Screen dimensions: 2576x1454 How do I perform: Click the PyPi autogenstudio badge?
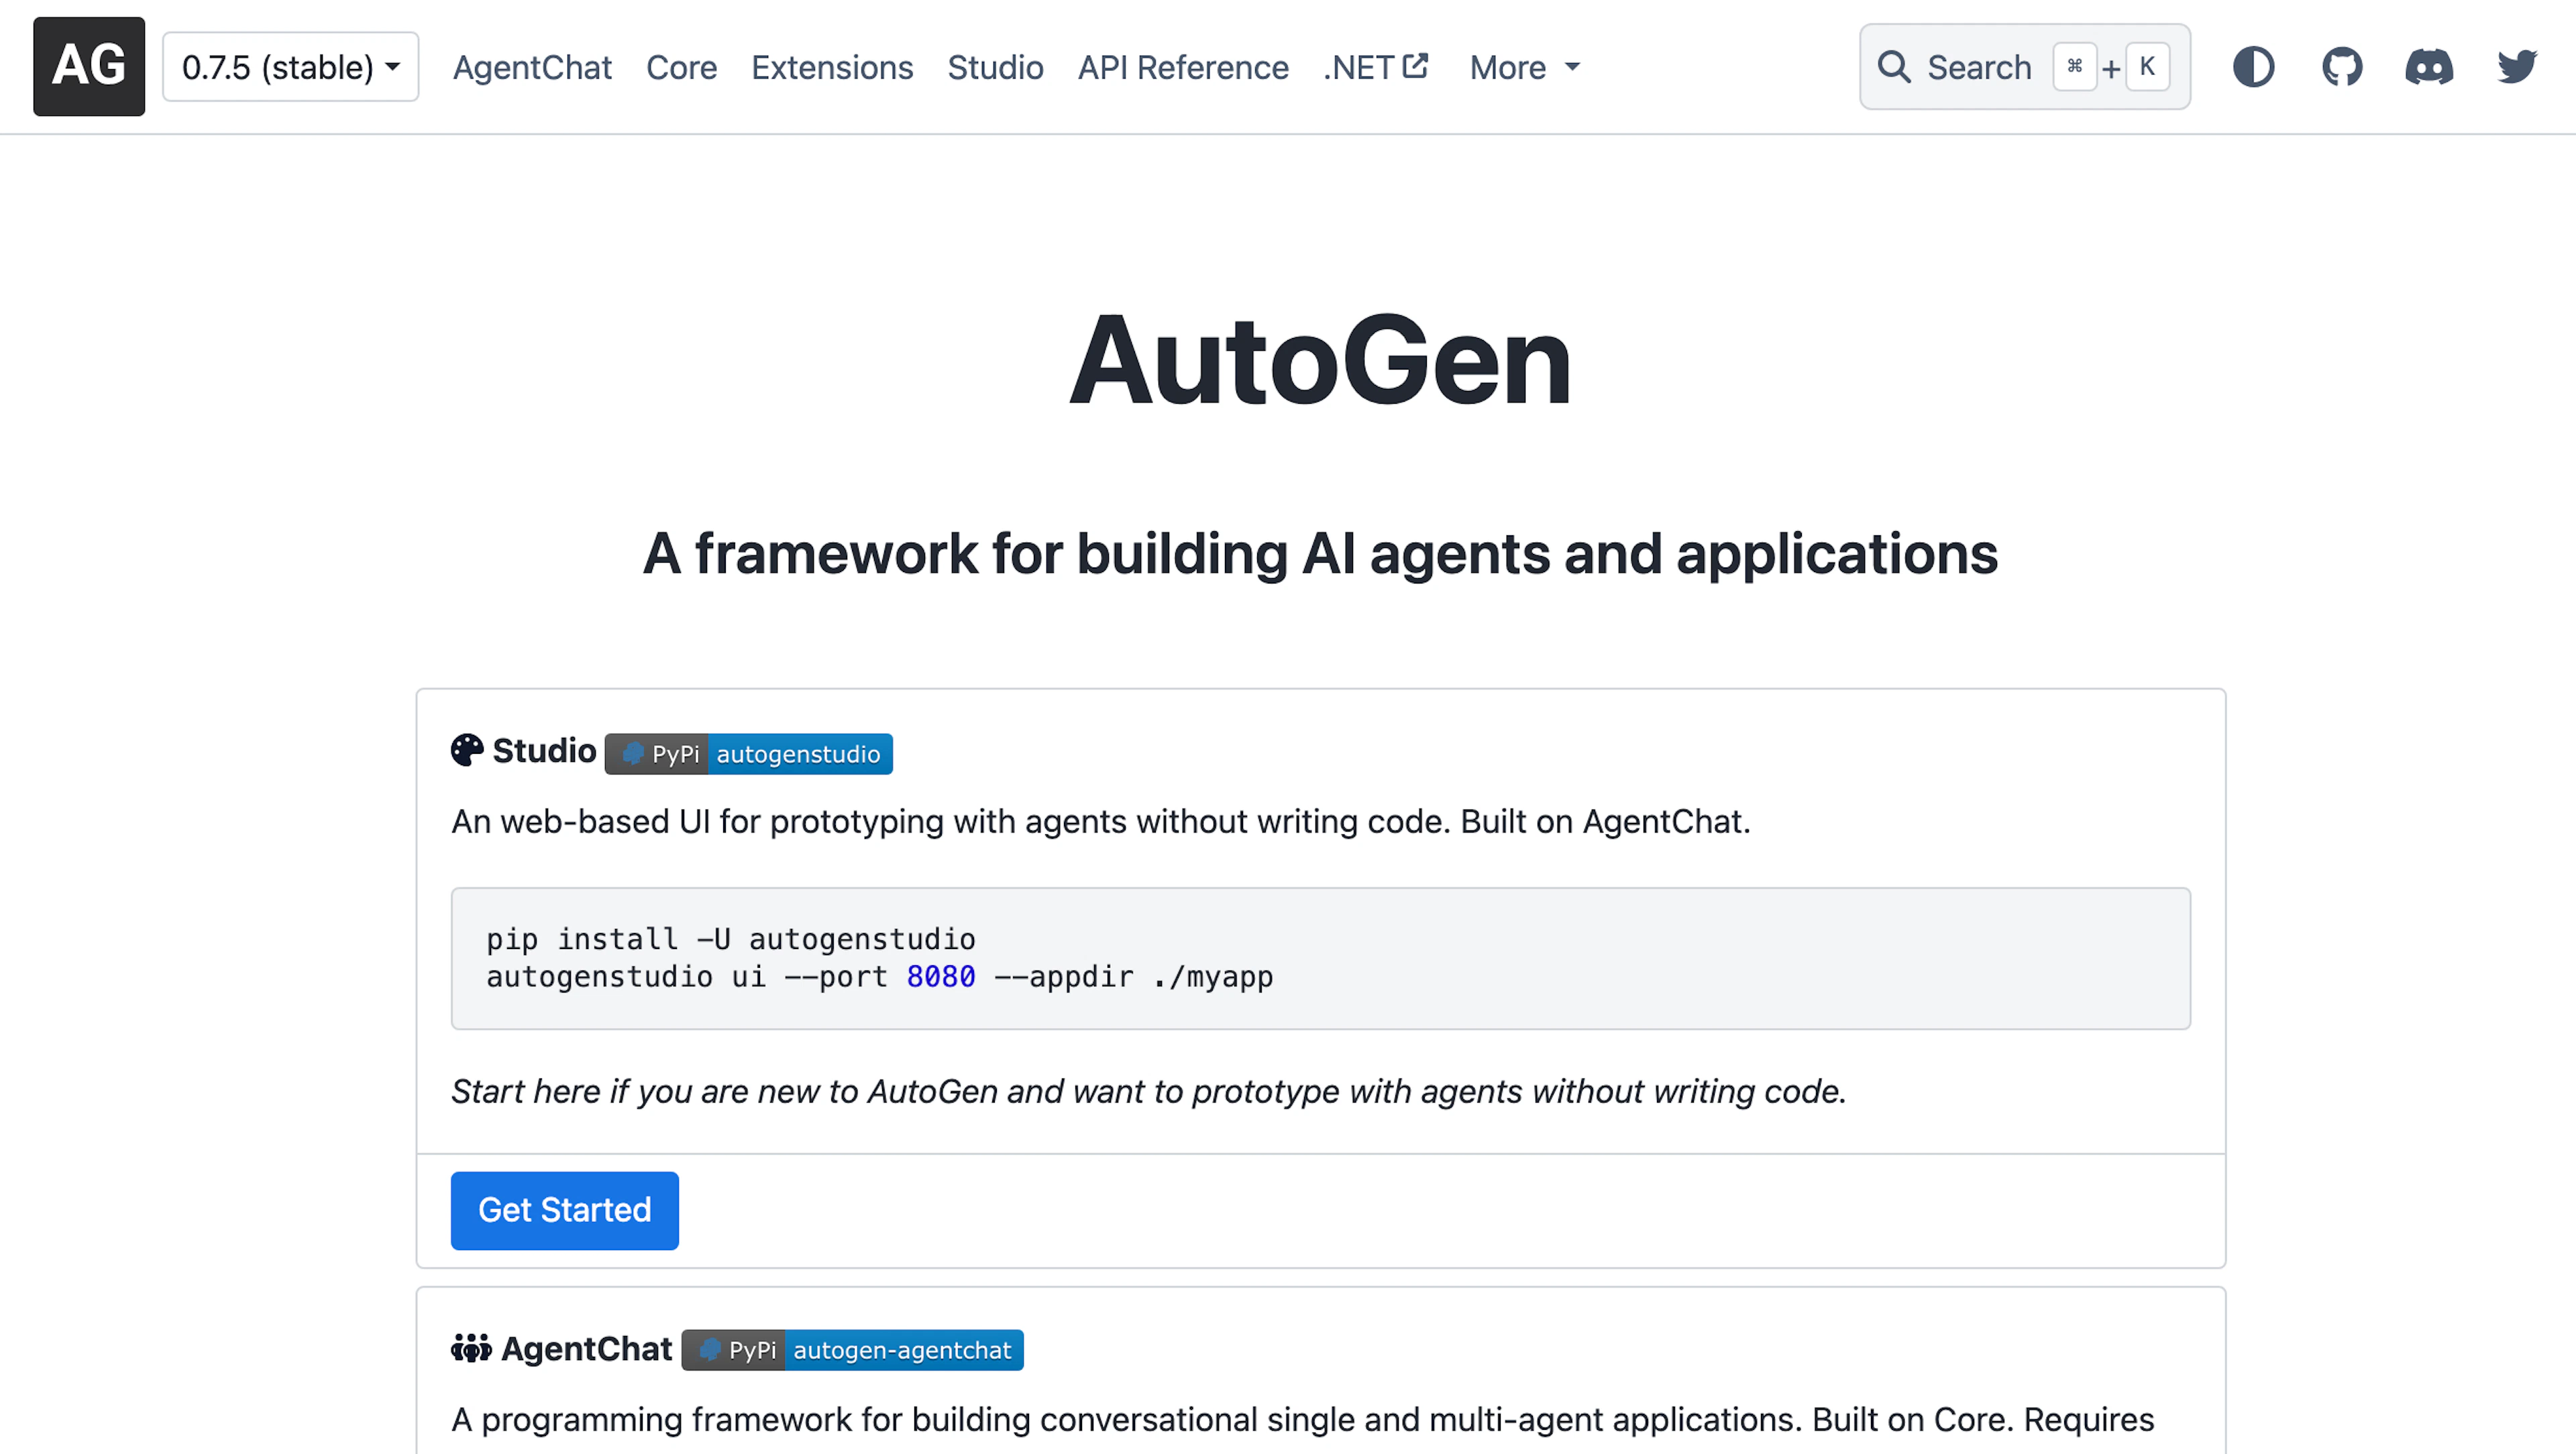point(748,754)
